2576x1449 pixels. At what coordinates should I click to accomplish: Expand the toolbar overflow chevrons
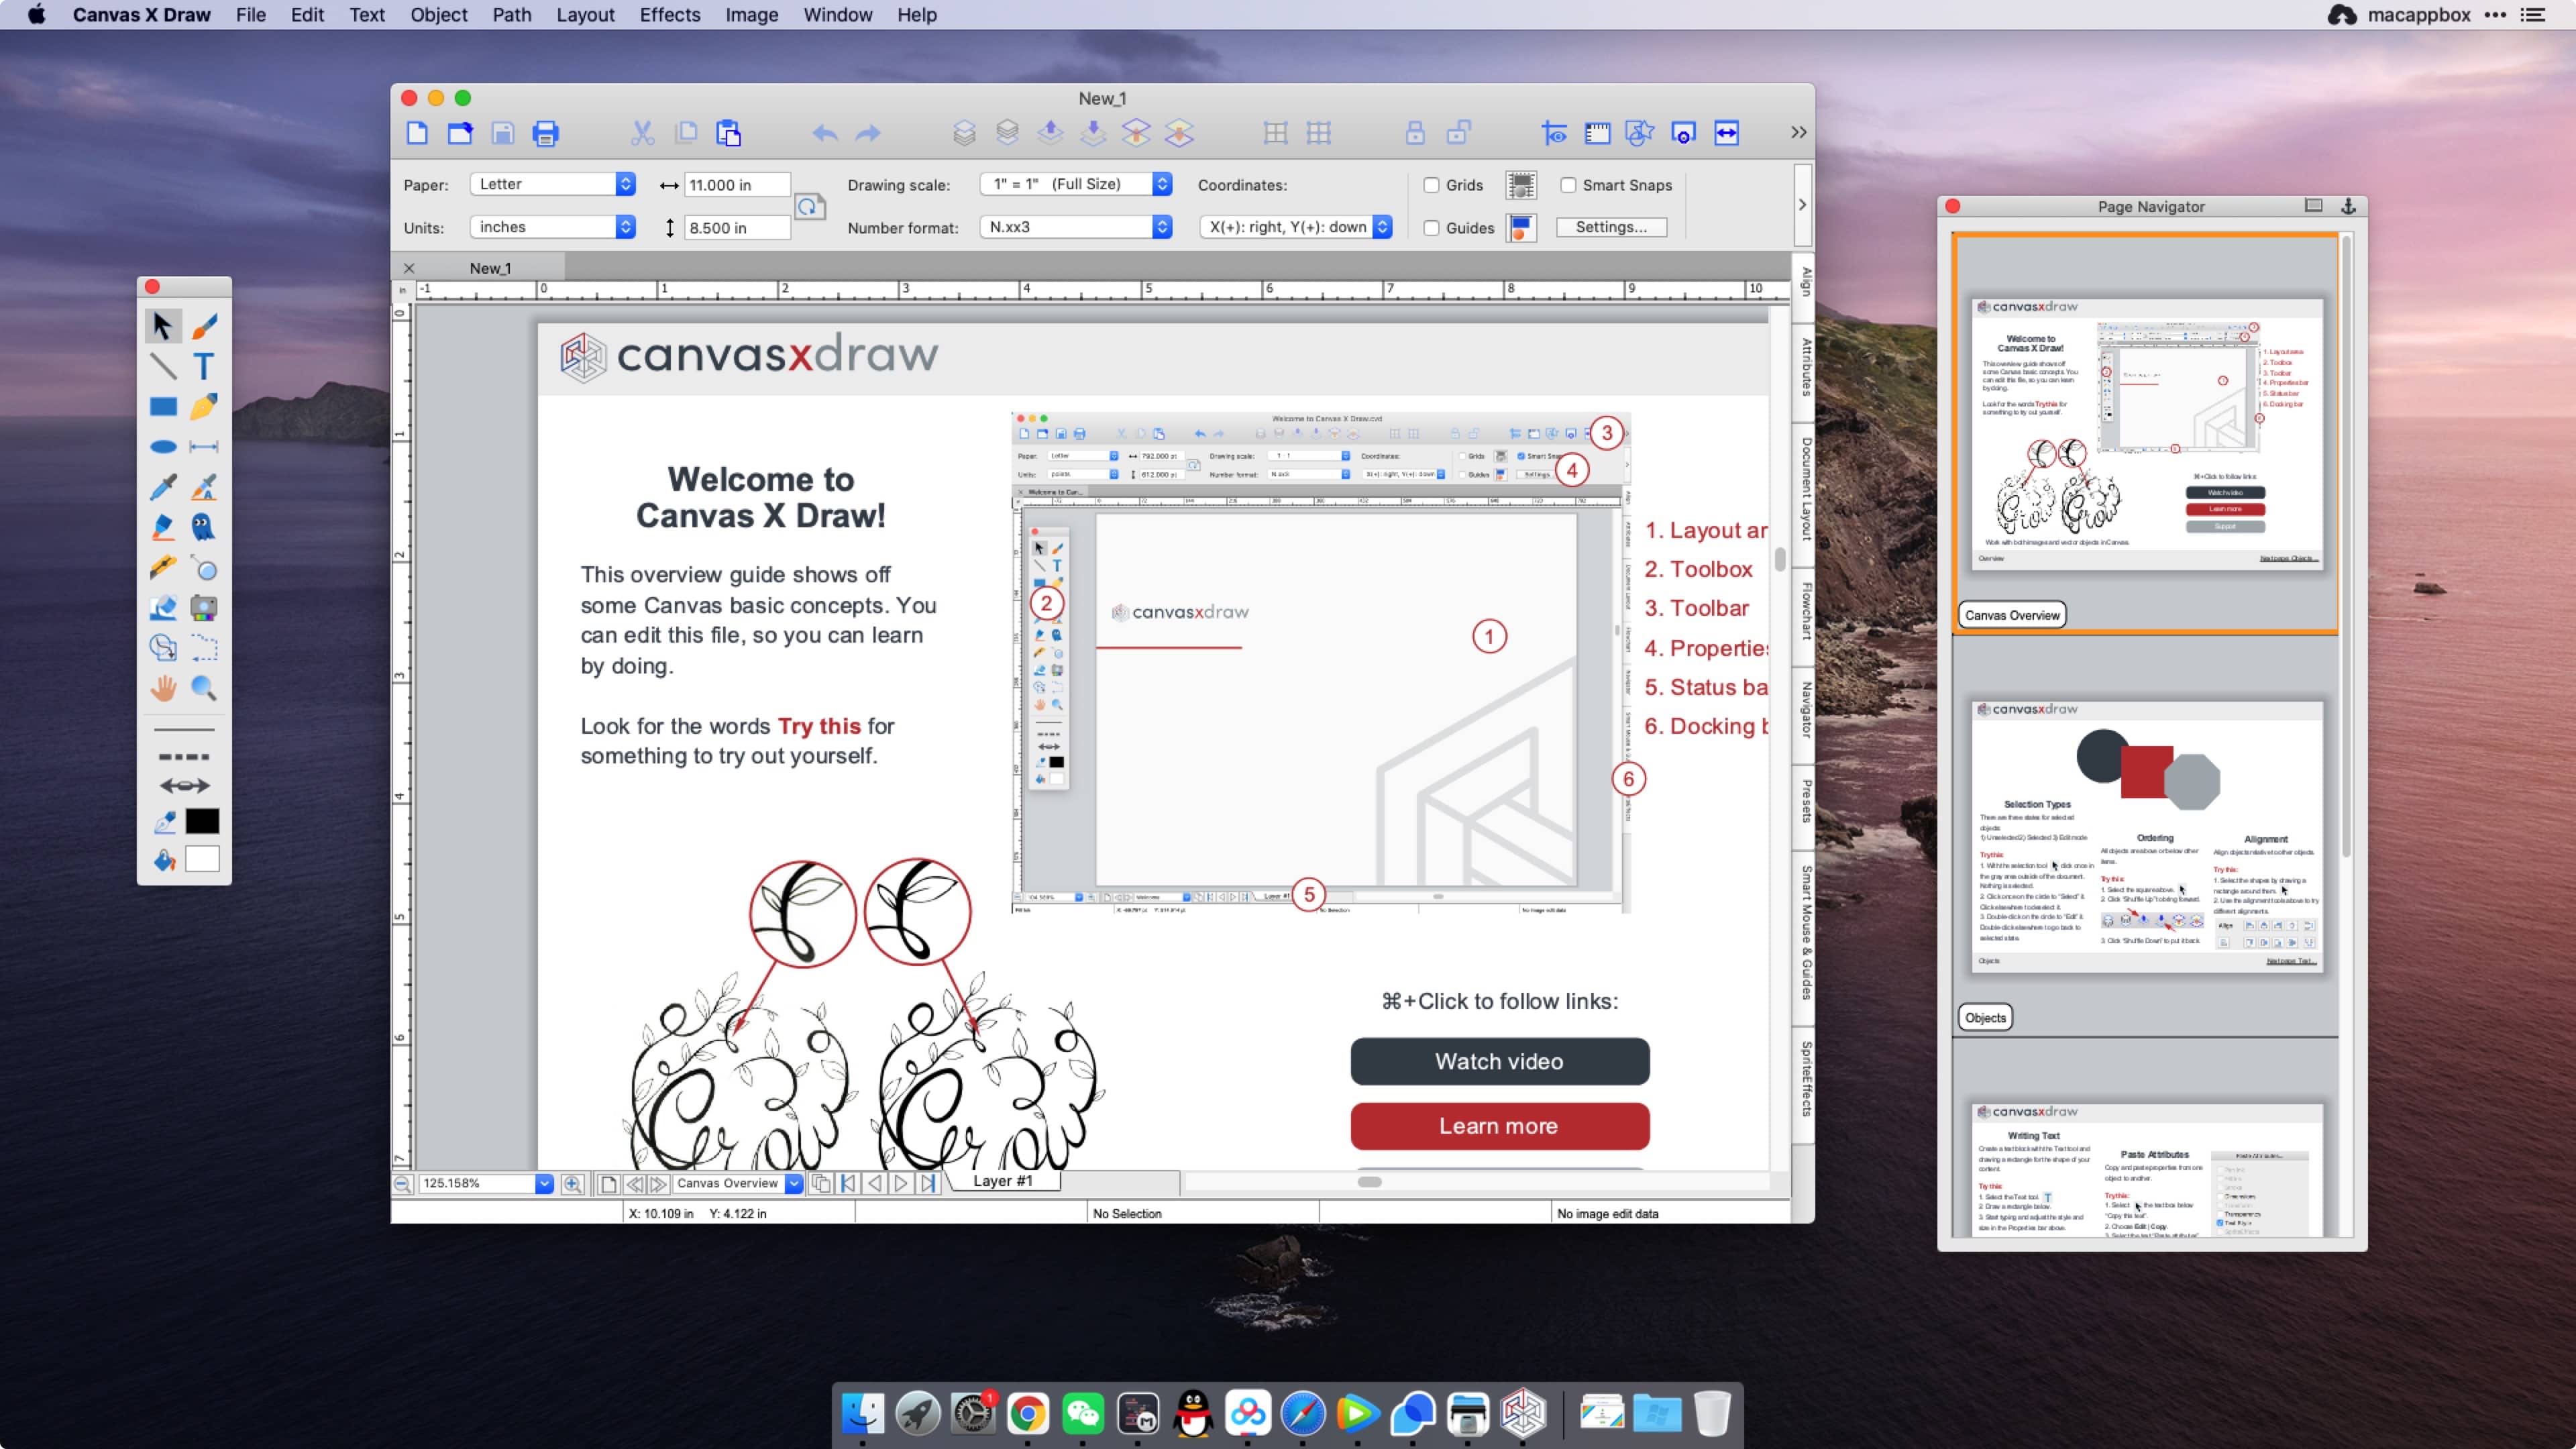point(1798,132)
